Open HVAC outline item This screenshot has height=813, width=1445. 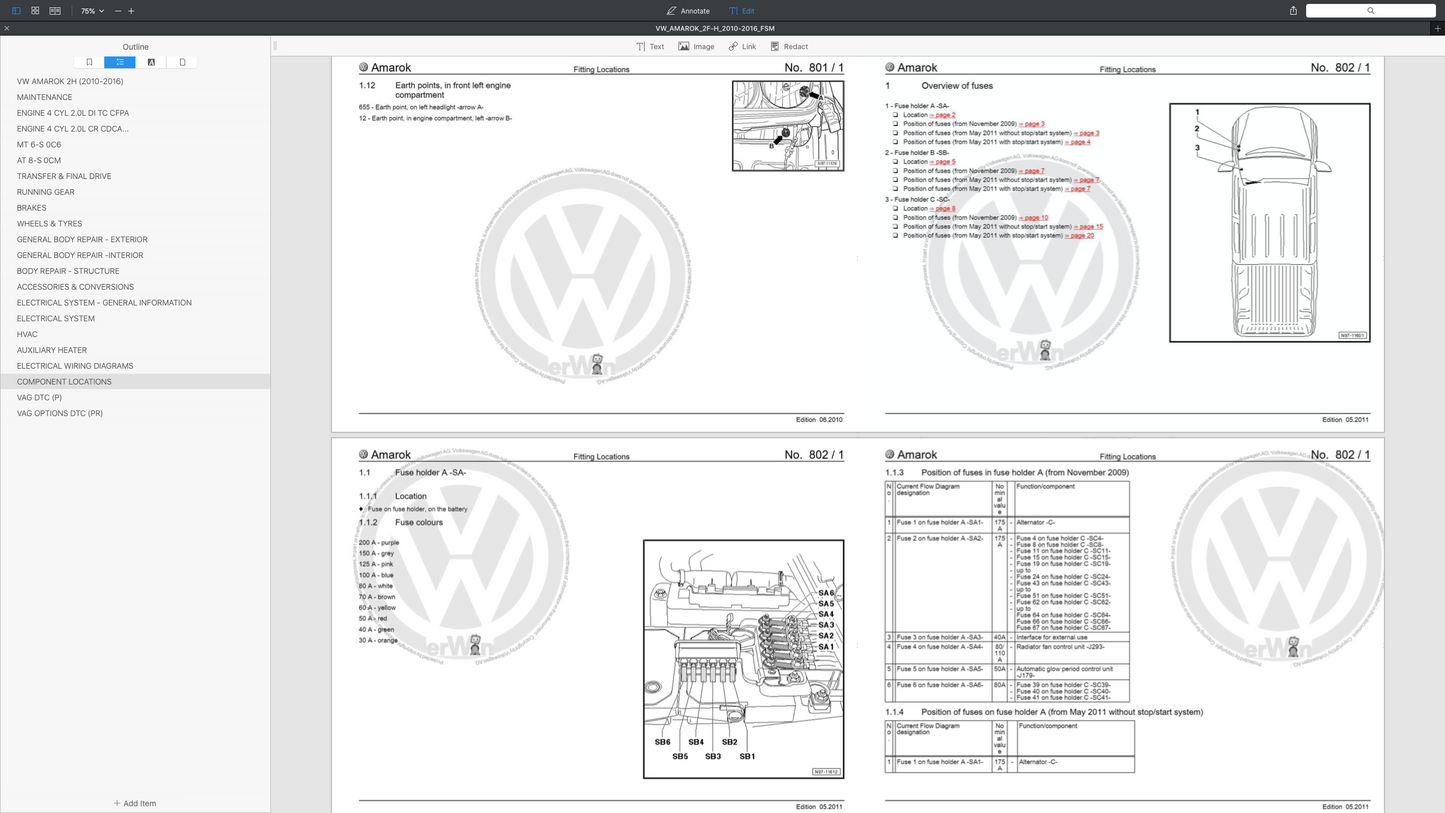click(x=27, y=334)
